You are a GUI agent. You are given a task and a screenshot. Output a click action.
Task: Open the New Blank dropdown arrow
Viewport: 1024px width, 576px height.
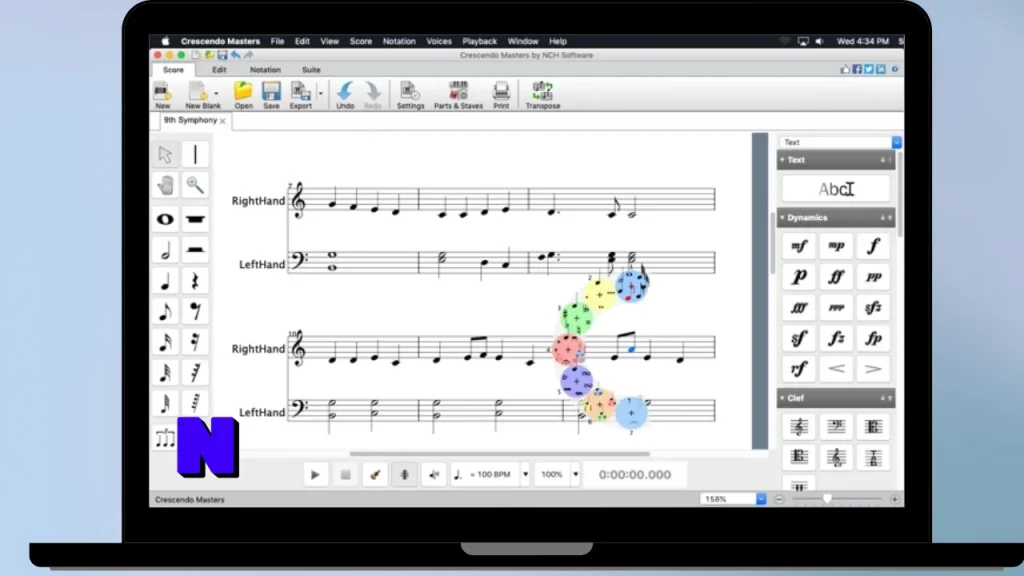tap(216, 93)
